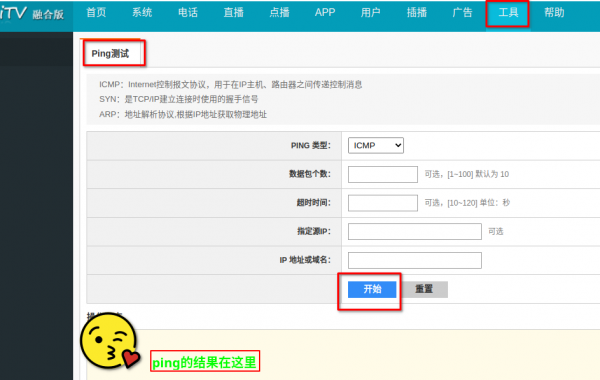Click the 数据包个数 label
Screen dimensions: 600x380
(x=310, y=174)
